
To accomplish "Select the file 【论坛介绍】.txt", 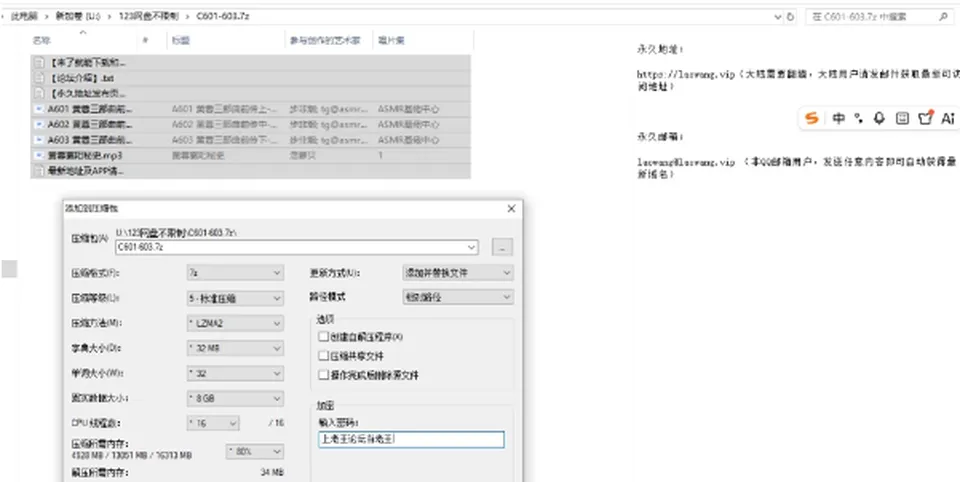I will point(82,78).
